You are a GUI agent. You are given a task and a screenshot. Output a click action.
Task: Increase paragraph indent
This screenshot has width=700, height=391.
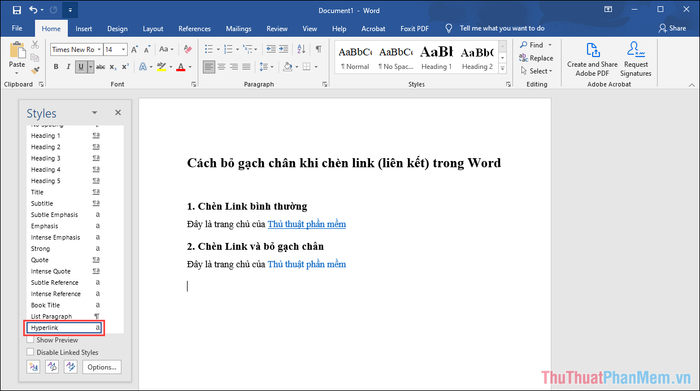tap(283, 50)
